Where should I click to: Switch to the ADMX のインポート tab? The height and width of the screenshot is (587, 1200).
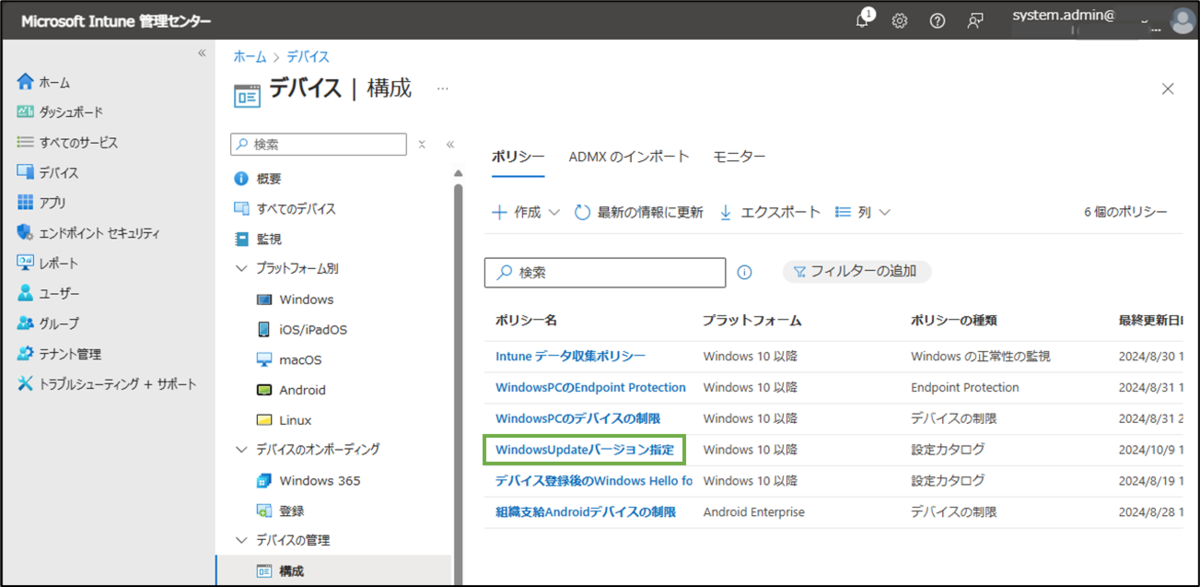pyautogui.click(x=629, y=157)
